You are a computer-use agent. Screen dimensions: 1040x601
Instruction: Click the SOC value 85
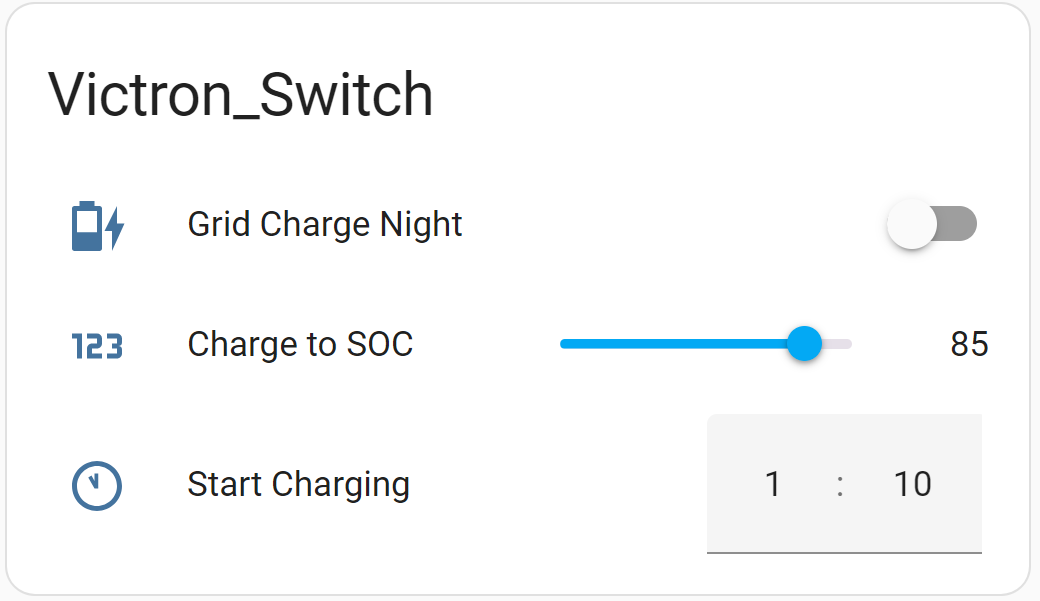[x=968, y=344]
